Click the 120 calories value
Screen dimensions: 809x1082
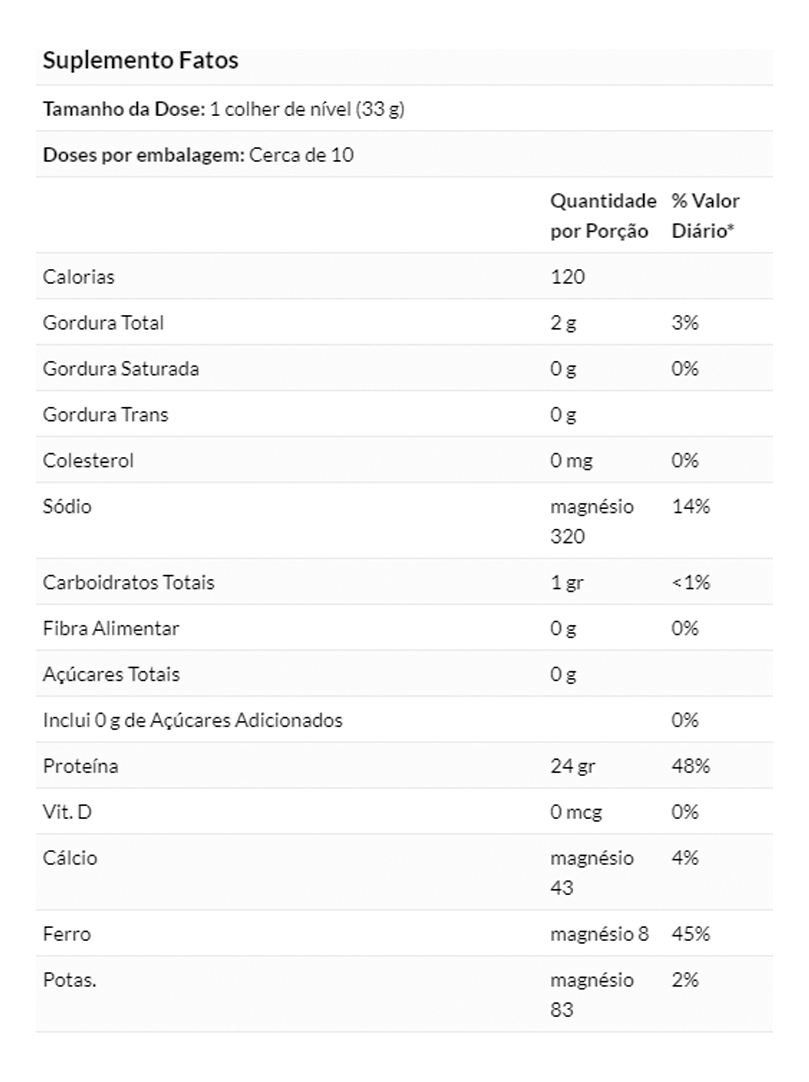click(x=567, y=276)
